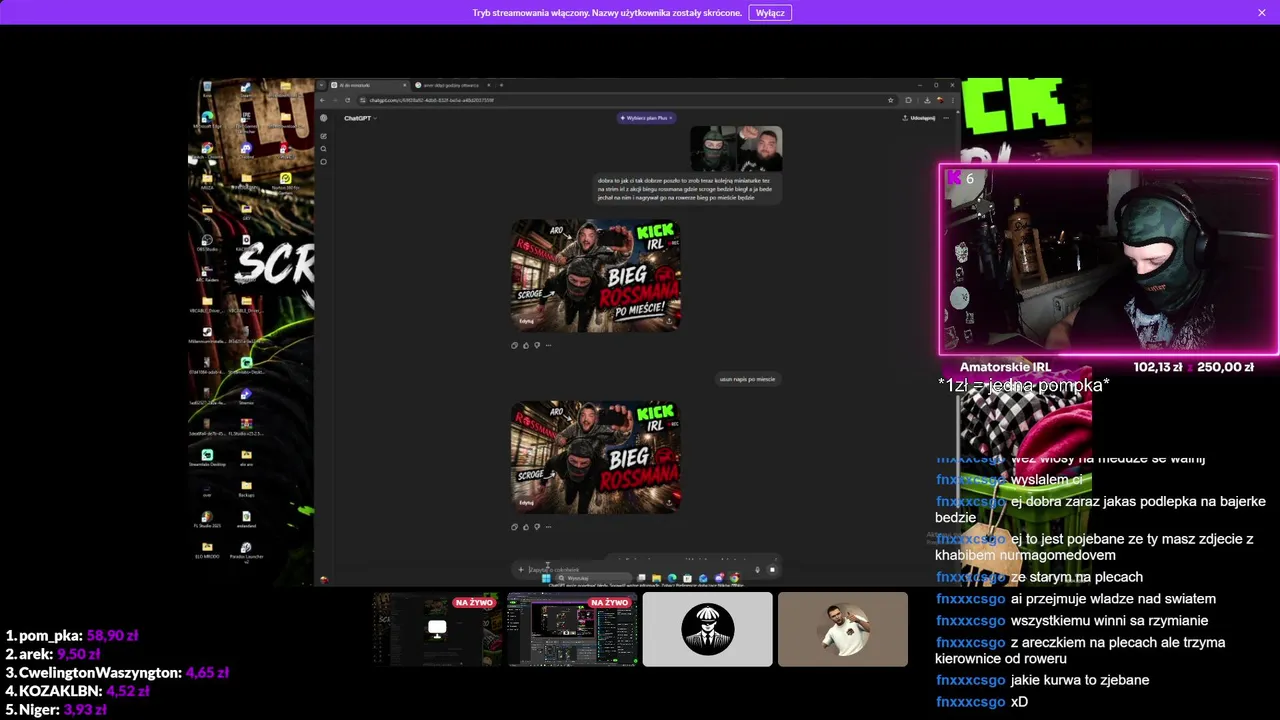Viewport: 1280px width, 720px height.
Task: Open the hat-and-mustache logo stream thumbnail
Action: [x=707, y=629]
